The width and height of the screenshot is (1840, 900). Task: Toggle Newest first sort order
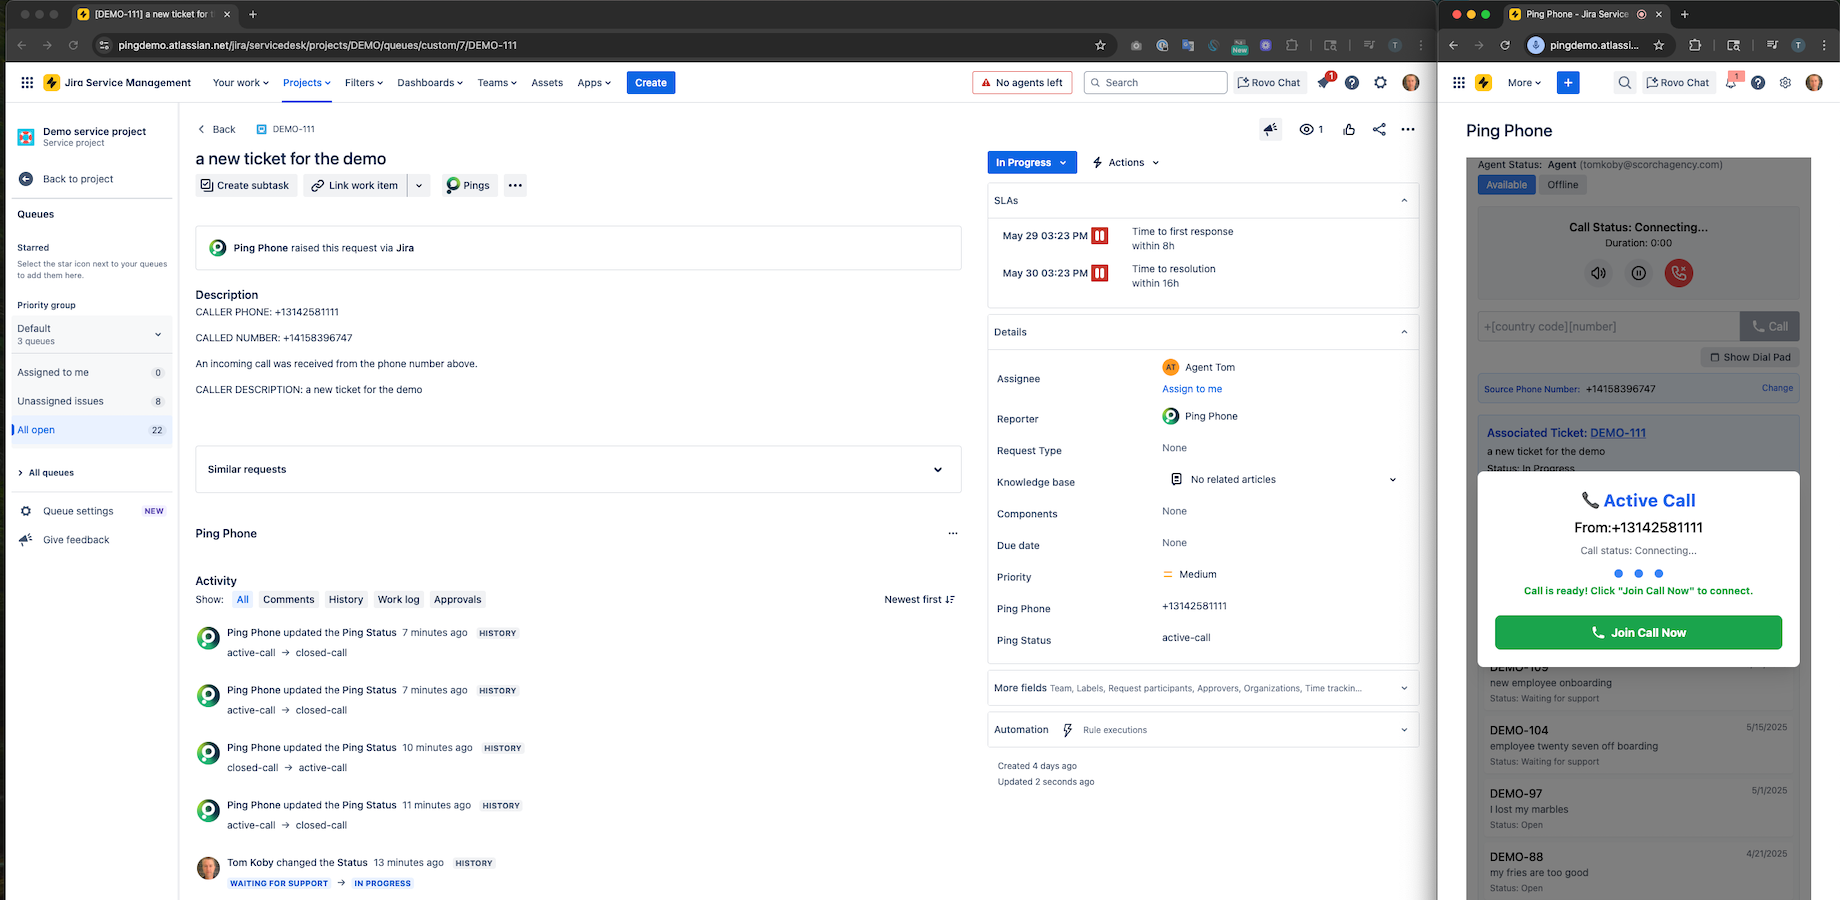click(920, 600)
